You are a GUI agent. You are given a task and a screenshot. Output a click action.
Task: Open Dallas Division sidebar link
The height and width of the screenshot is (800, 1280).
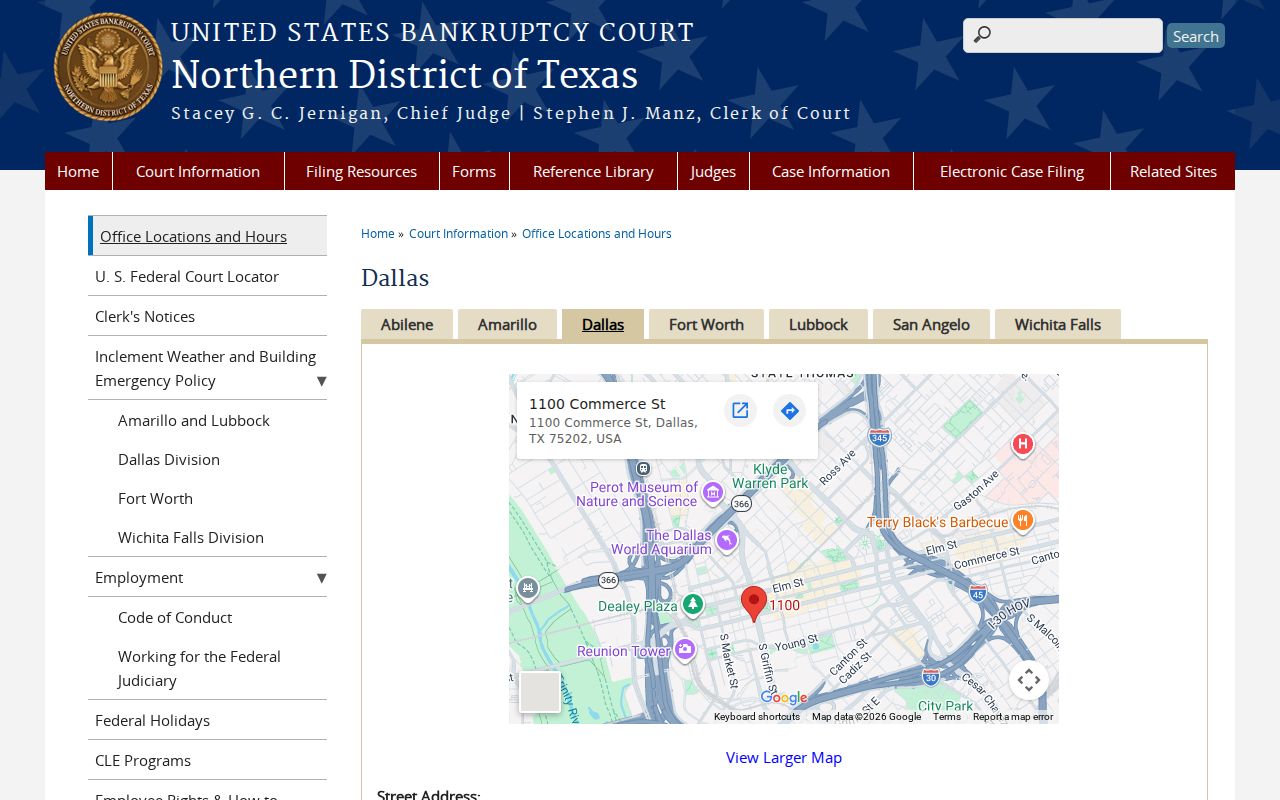(169, 459)
